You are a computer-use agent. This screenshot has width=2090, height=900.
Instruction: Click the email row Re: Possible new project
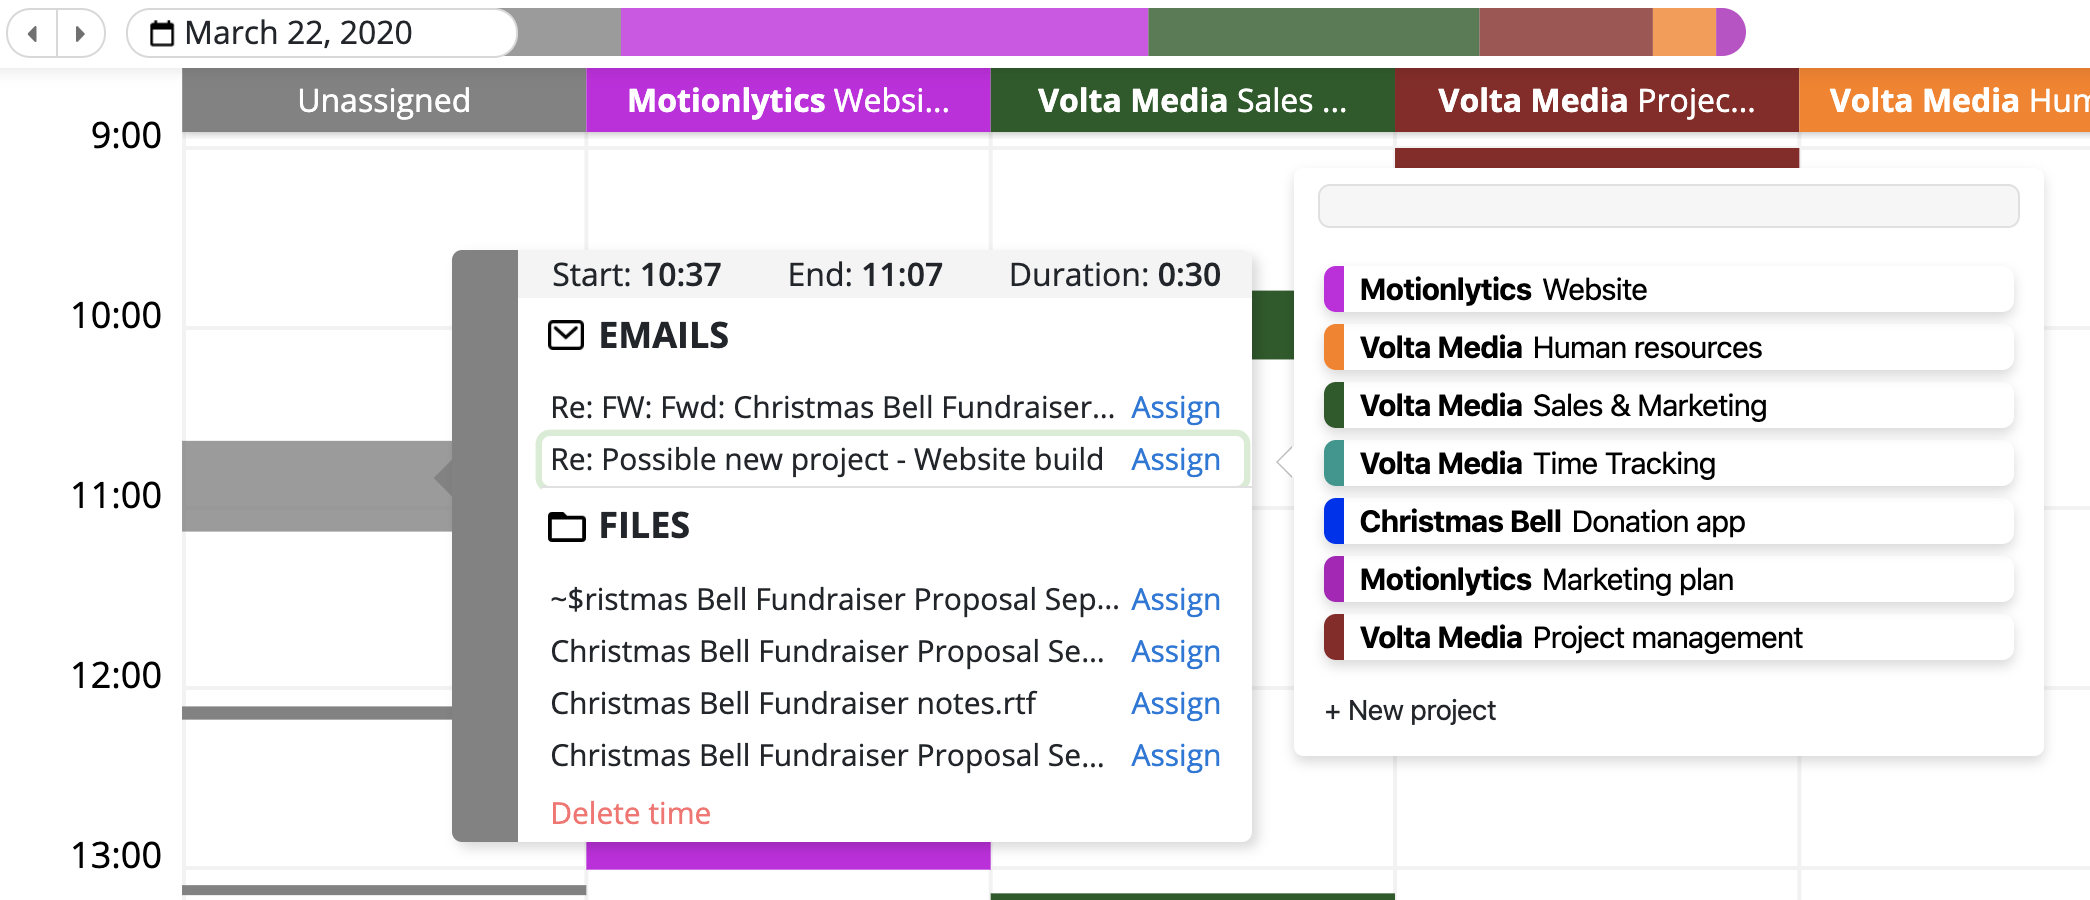click(x=892, y=459)
